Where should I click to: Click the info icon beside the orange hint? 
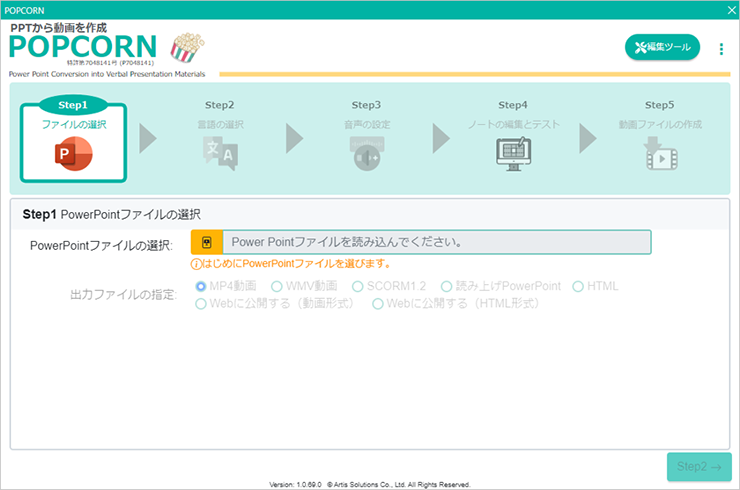click(196, 264)
